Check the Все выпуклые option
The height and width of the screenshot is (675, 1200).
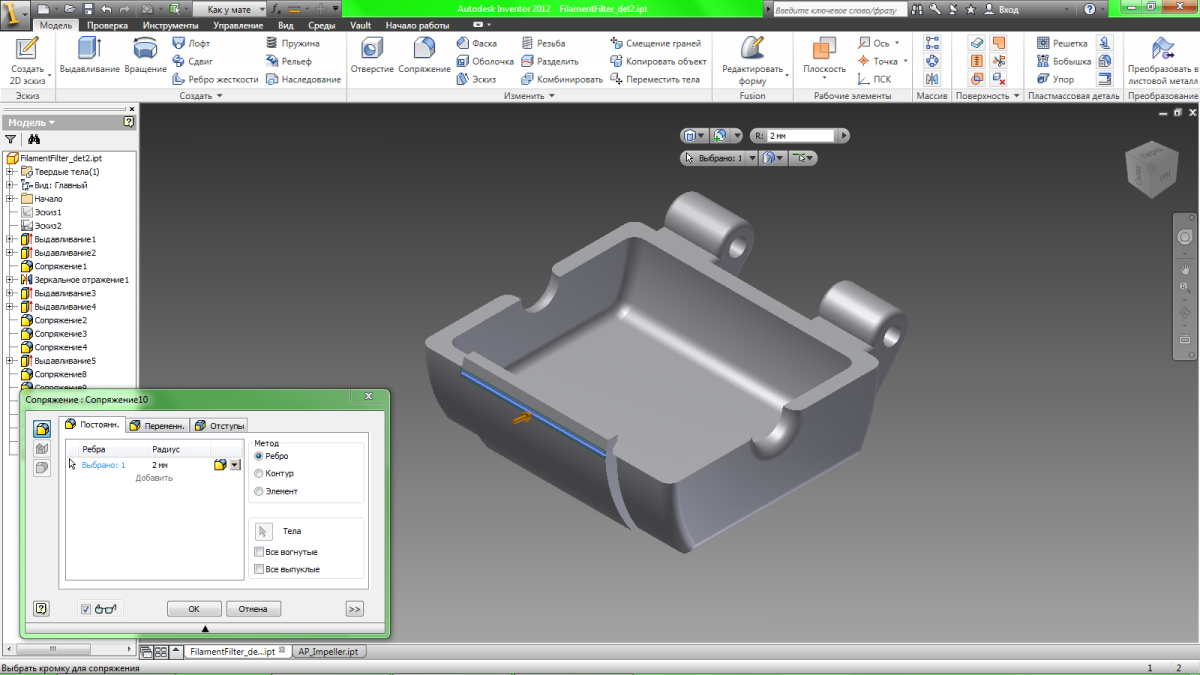point(260,569)
